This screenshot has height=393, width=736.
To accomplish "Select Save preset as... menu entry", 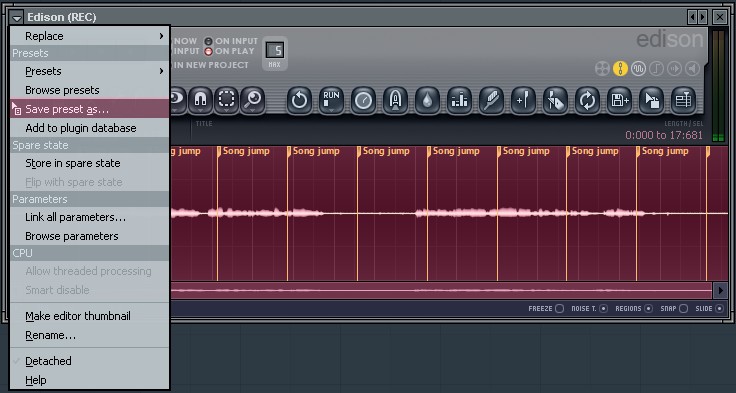I will click(90, 109).
